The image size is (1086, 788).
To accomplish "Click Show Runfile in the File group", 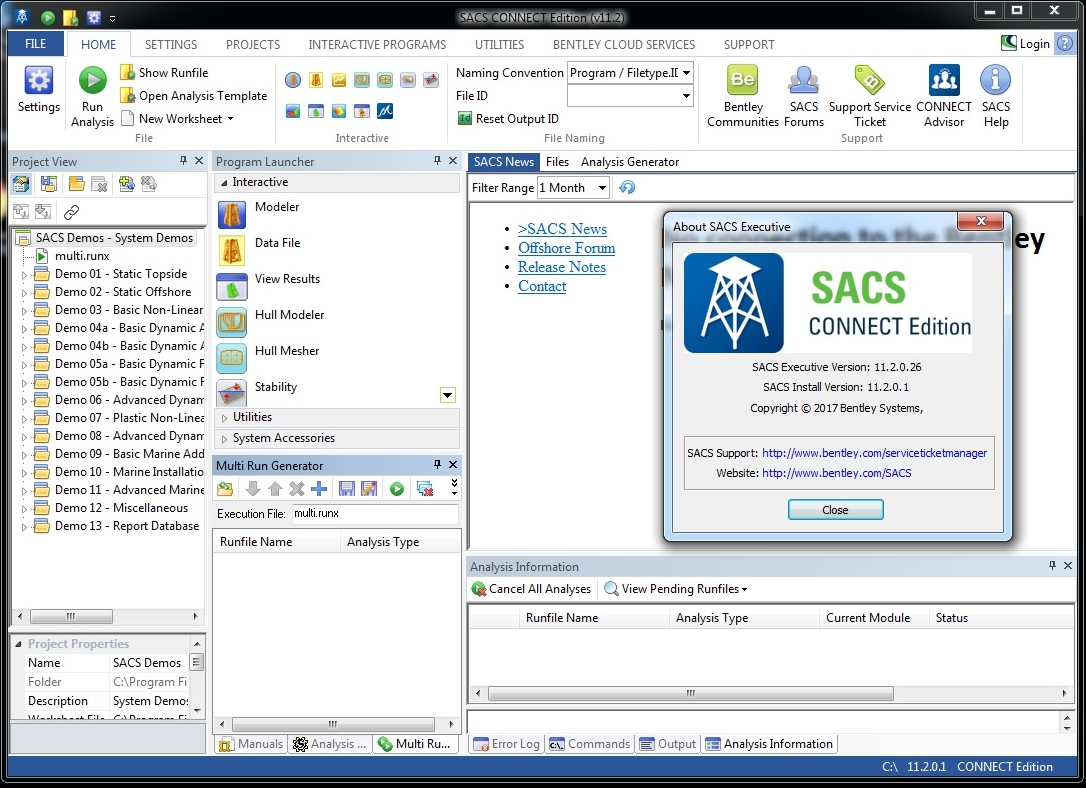I will click(x=164, y=73).
